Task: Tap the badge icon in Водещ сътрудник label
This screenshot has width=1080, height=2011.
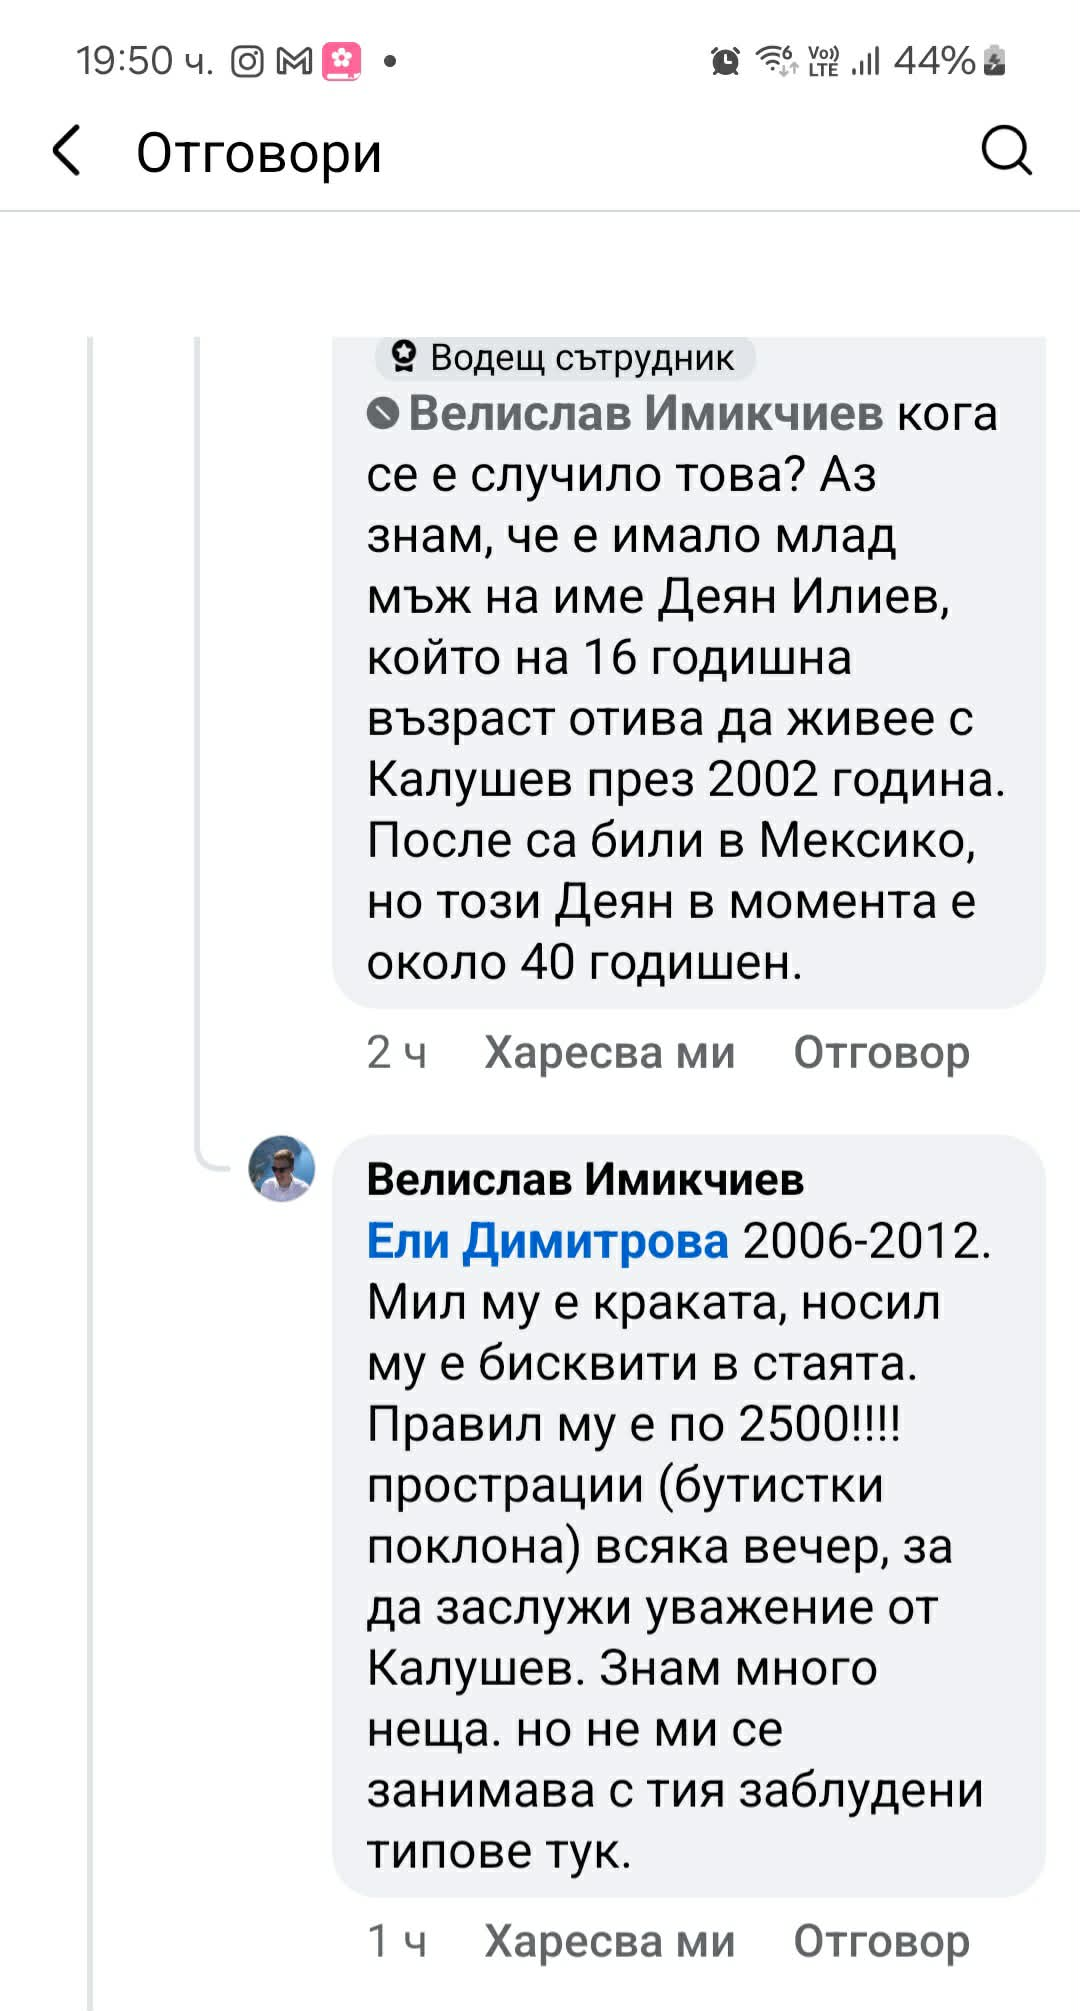Action: [403, 357]
